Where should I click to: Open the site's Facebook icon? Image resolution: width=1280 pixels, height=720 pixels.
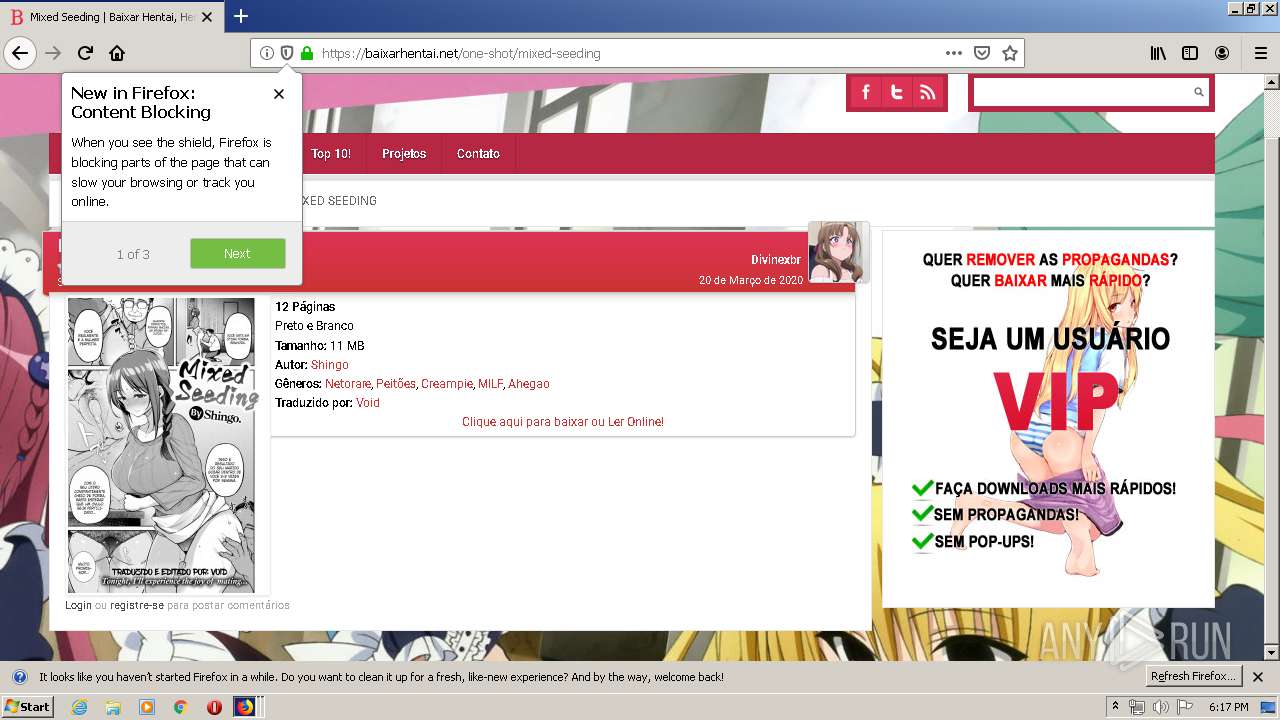(x=866, y=93)
